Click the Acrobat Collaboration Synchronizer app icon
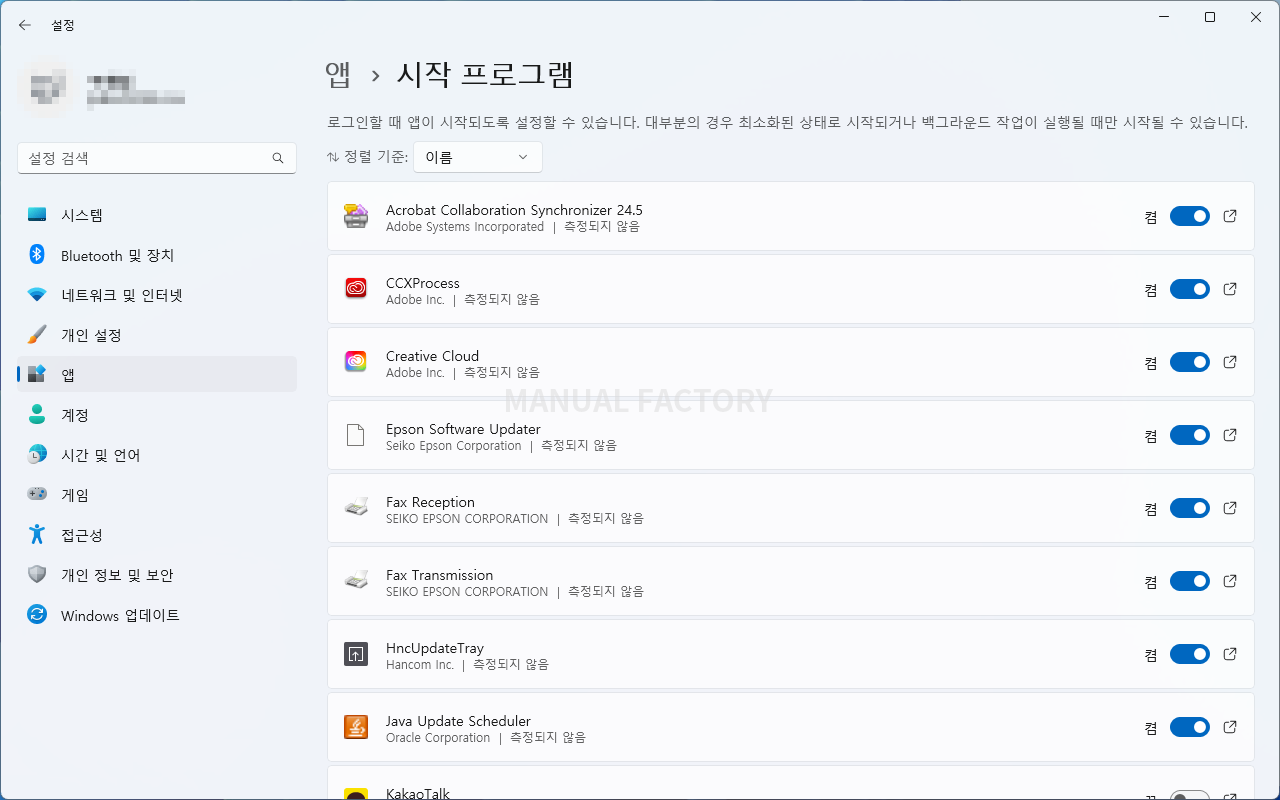 pos(356,216)
